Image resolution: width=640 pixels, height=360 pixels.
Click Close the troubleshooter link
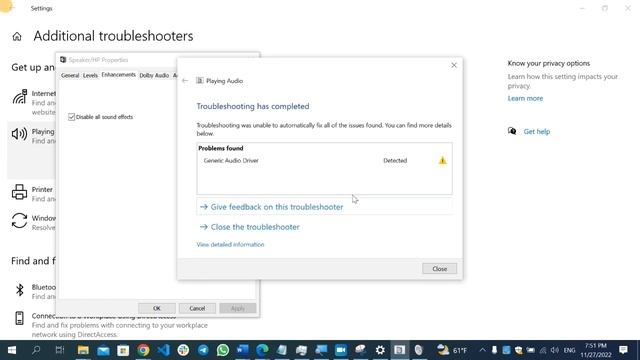250,227
